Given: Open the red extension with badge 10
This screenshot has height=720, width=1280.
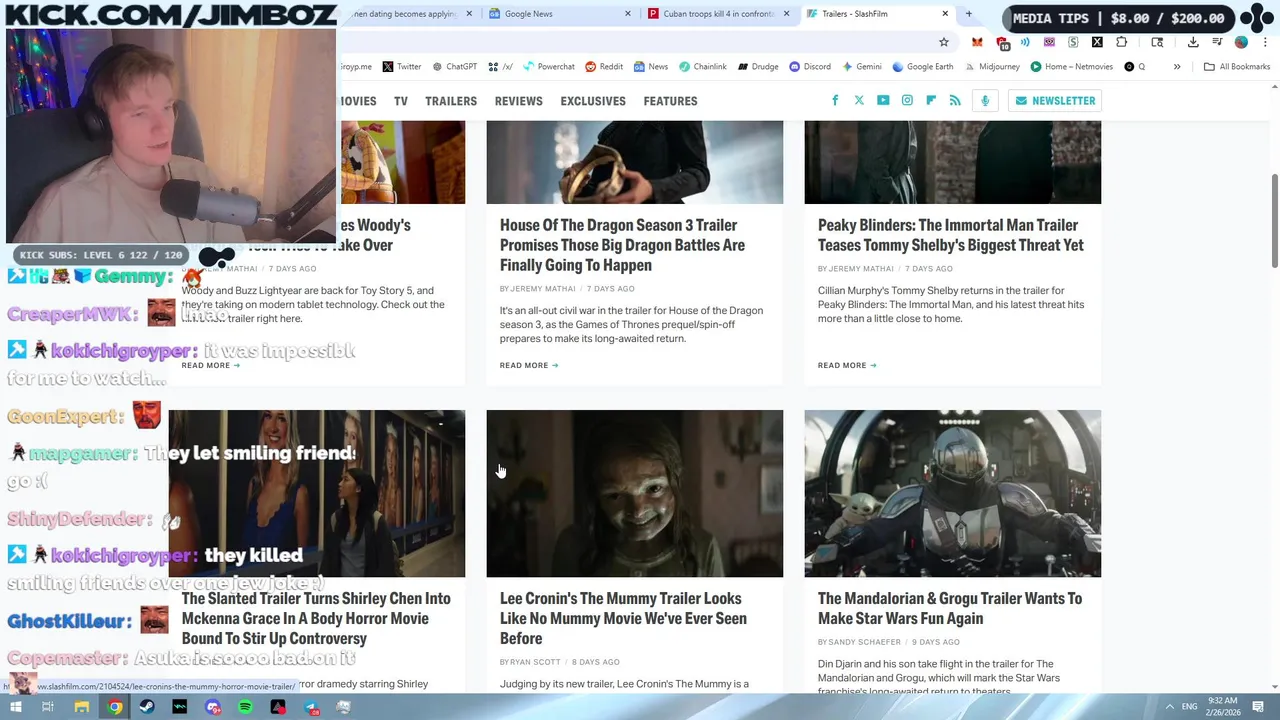Looking at the screenshot, I should tap(1003, 43).
